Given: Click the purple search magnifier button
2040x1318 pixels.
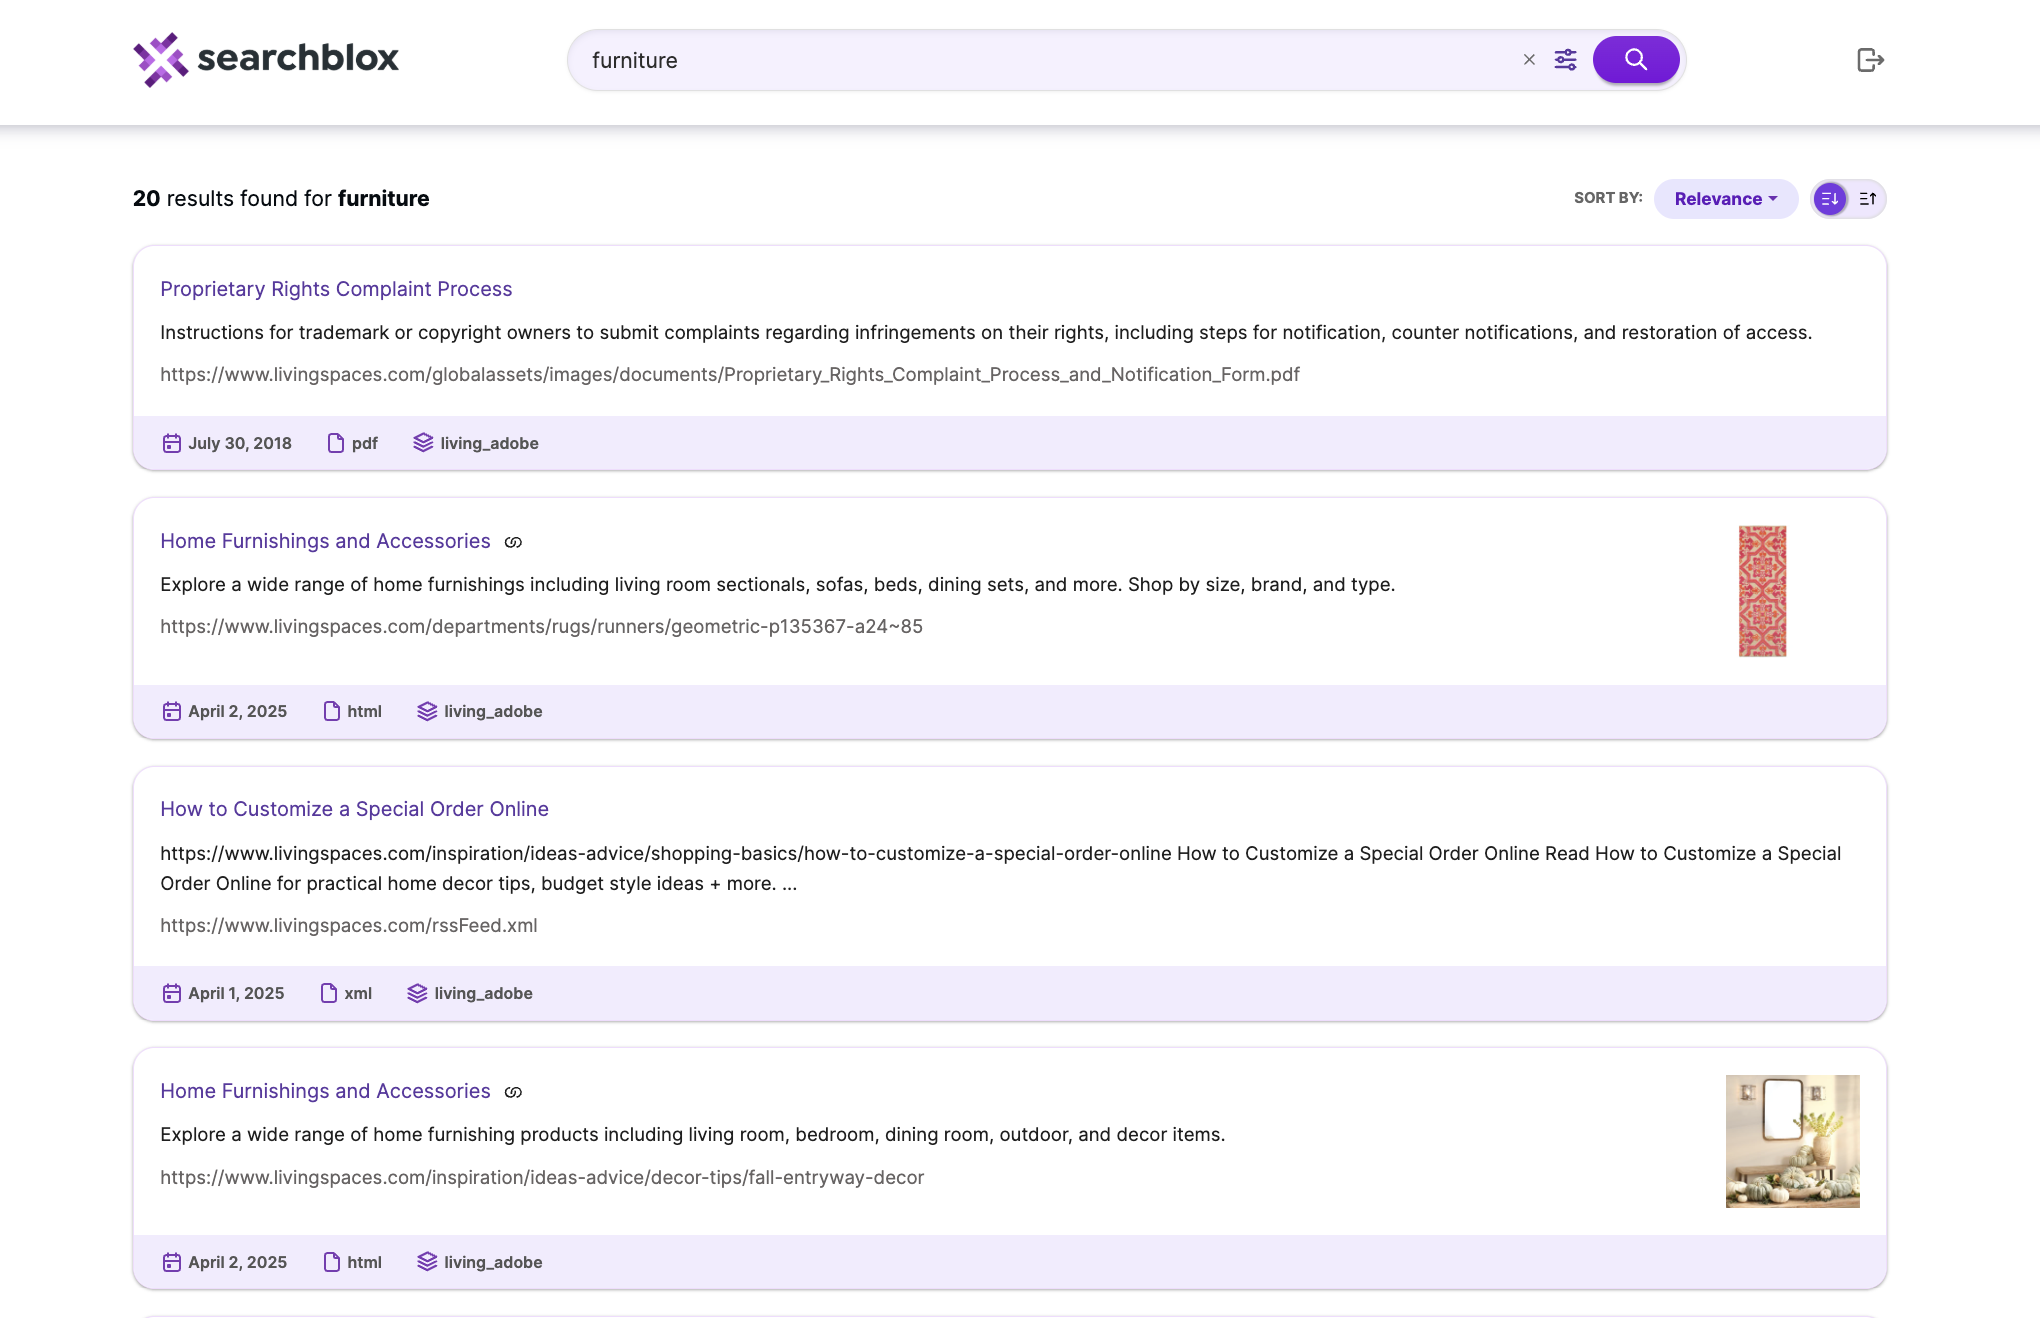Looking at the screenshot, I should click(1635, 60).
